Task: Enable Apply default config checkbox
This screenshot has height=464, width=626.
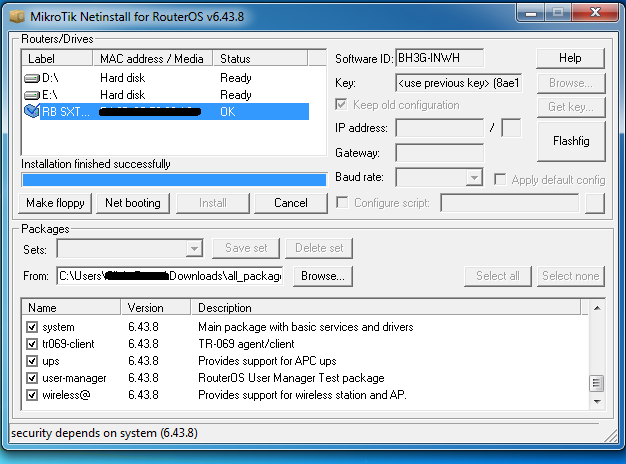Action: 500,179
